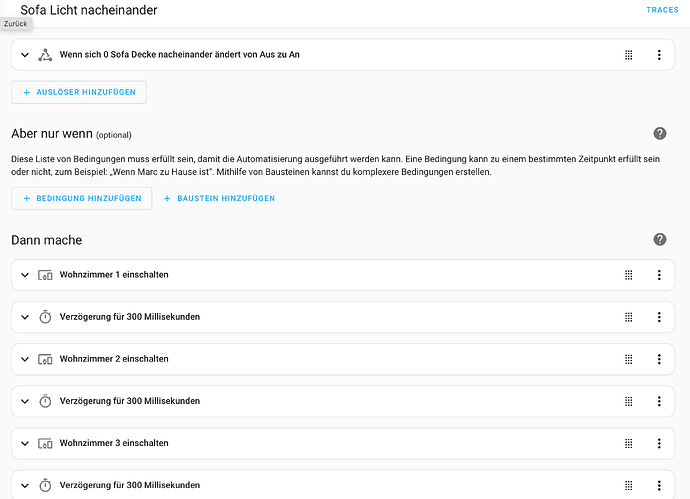The image size is (690, 499).
Task: Open the Traces link
Action: tap(661, 10)
